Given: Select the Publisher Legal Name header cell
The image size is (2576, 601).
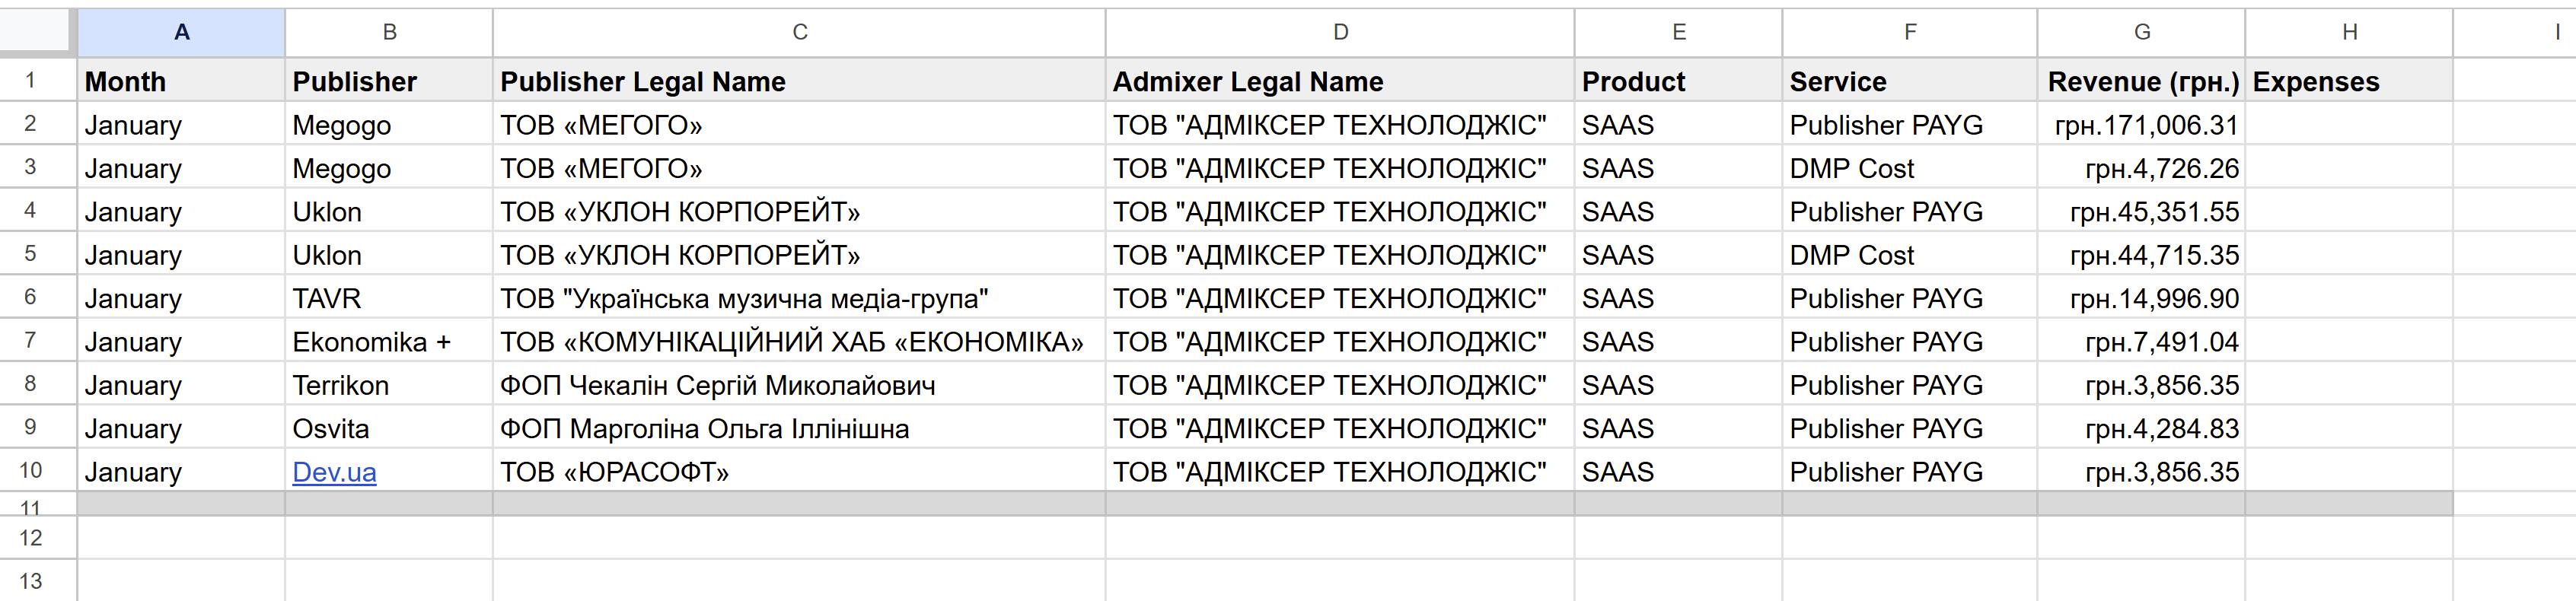Looking at the screenshot, I should (x=799, y=81).
